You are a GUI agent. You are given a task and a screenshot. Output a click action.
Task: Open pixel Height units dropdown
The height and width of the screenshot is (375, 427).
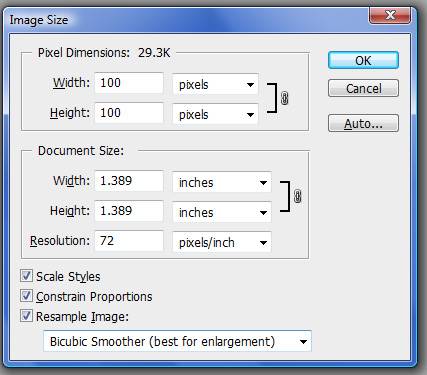click(x=215, y=114)
